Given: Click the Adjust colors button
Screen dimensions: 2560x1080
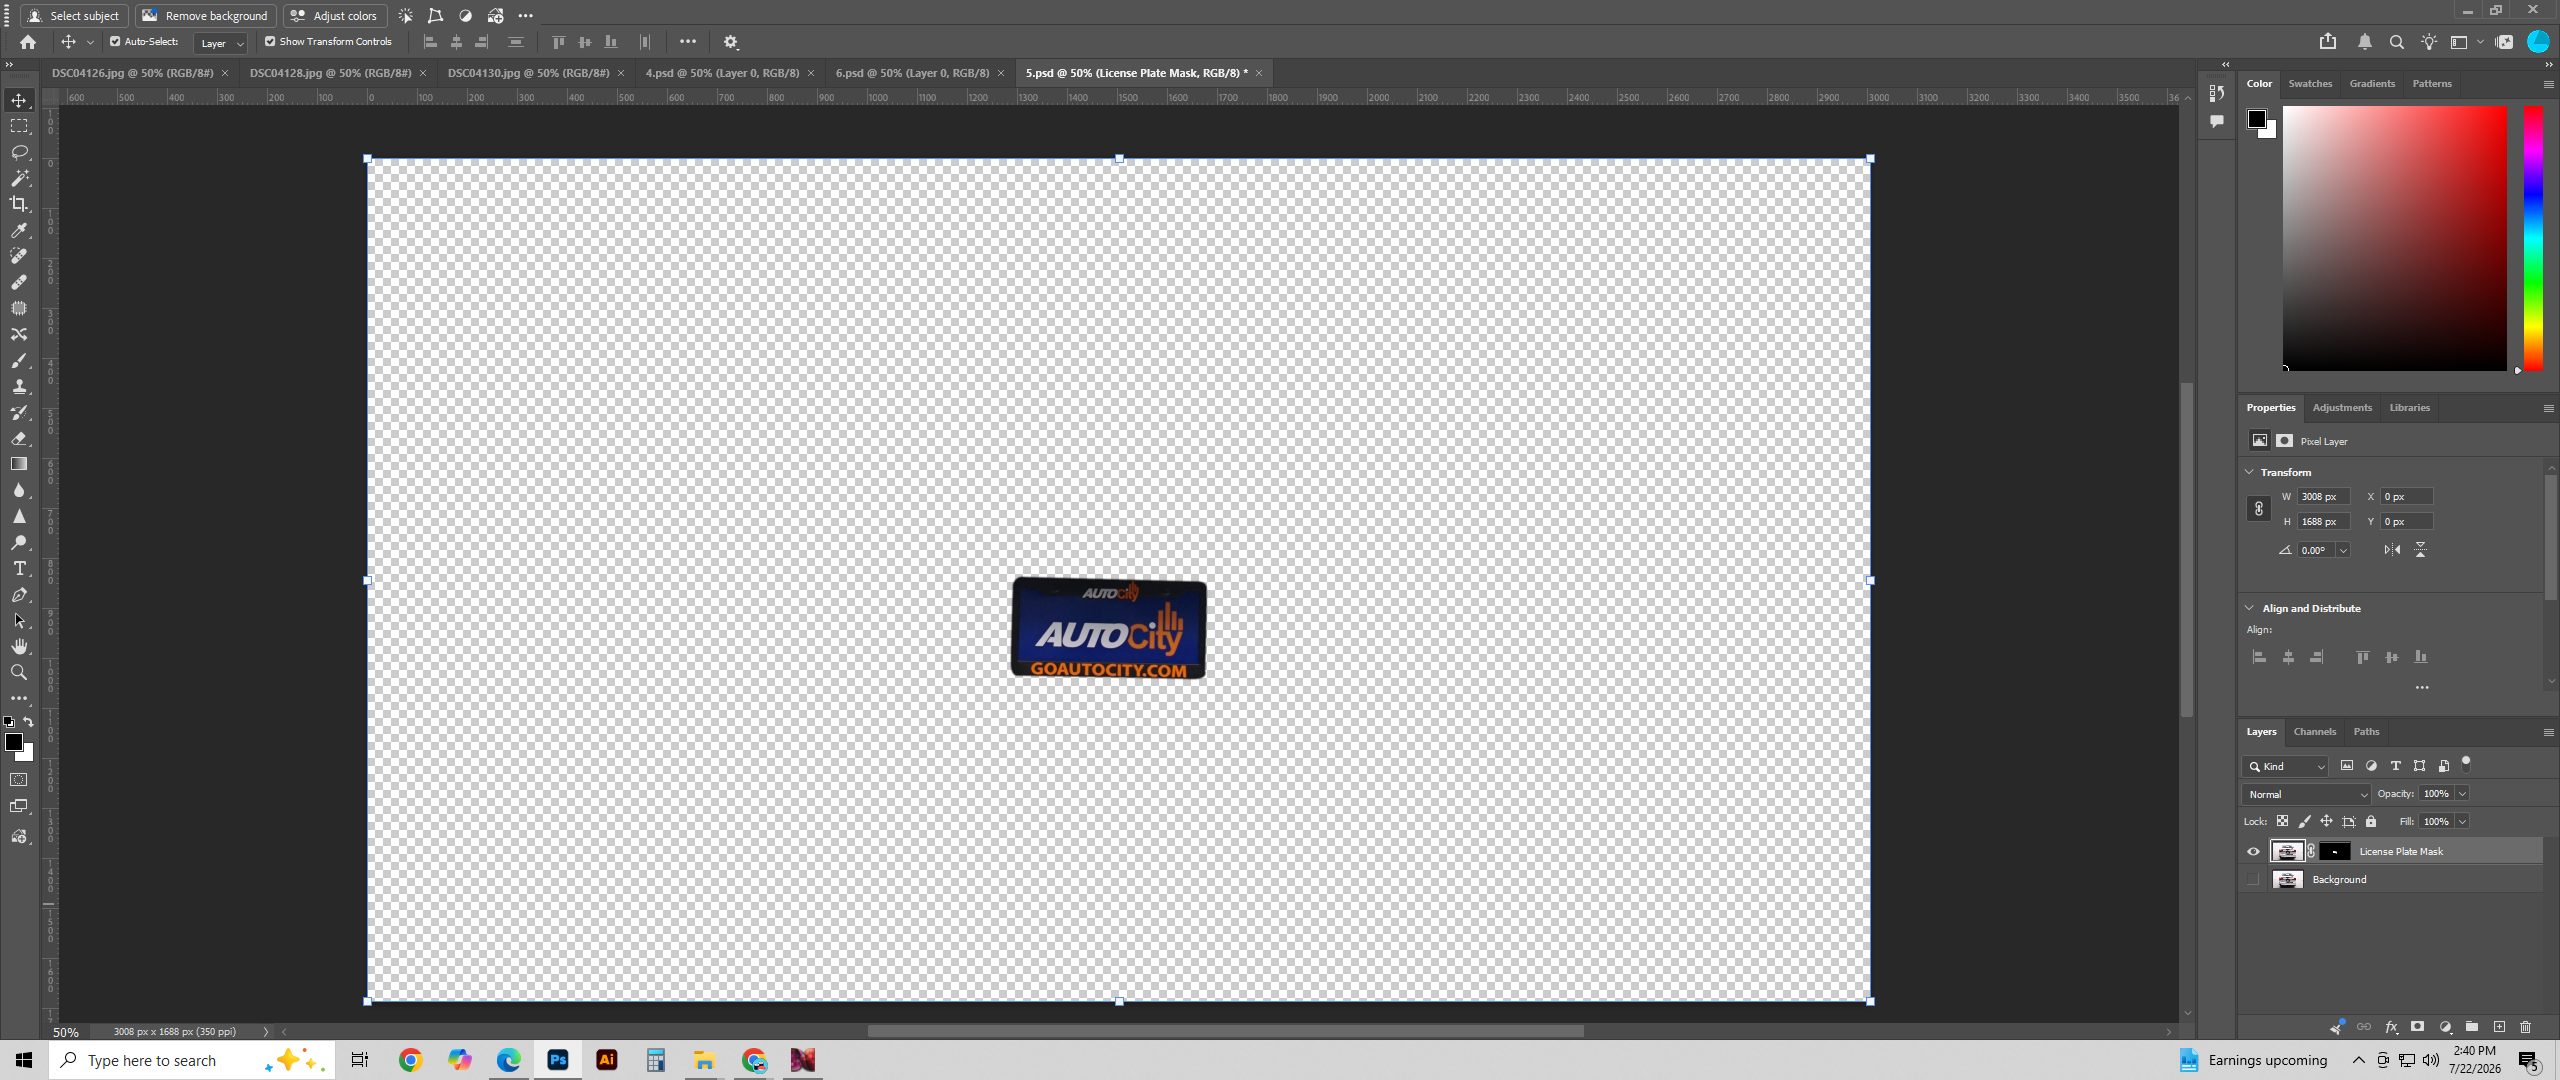Looking at the screenshot, I should tap(335, 16).
